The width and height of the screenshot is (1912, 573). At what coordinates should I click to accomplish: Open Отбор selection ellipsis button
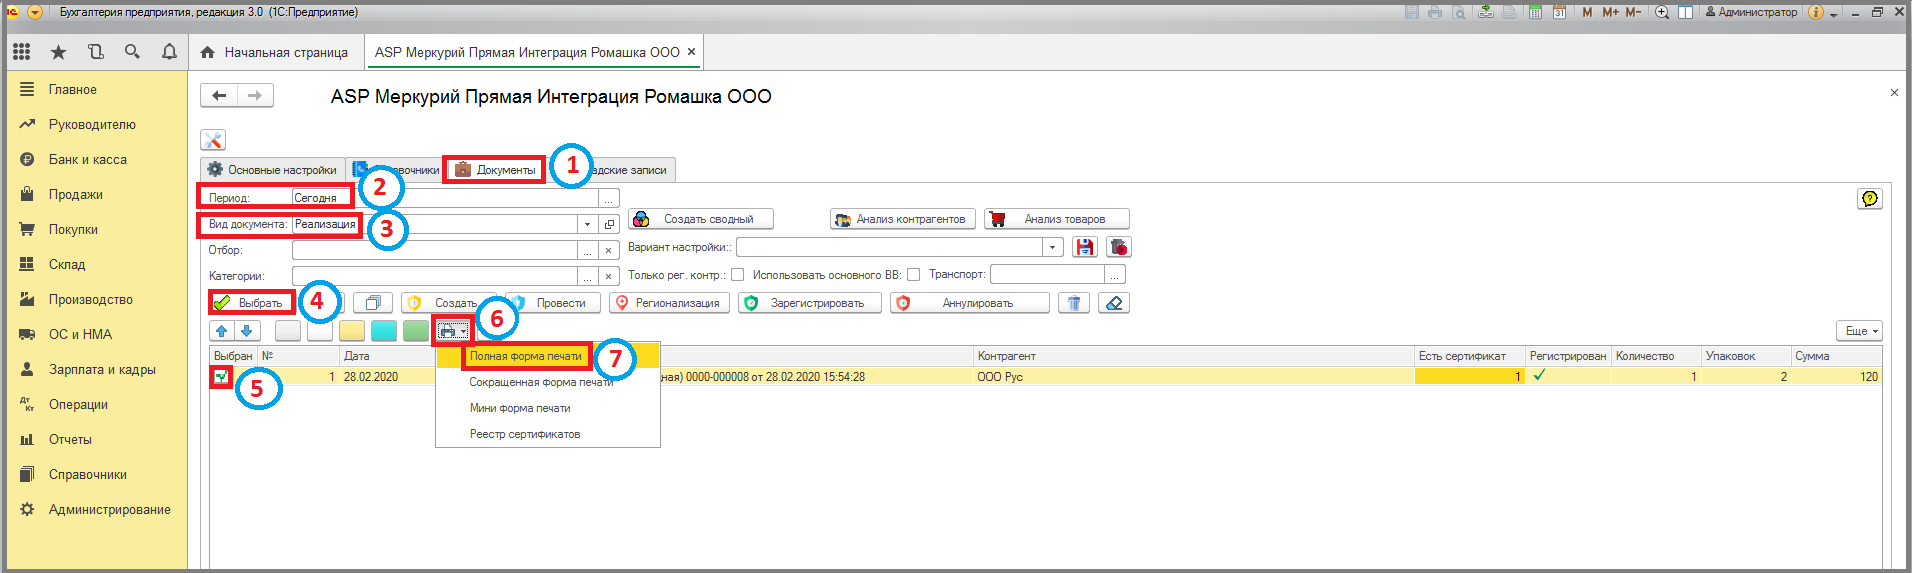coord(588,250)
